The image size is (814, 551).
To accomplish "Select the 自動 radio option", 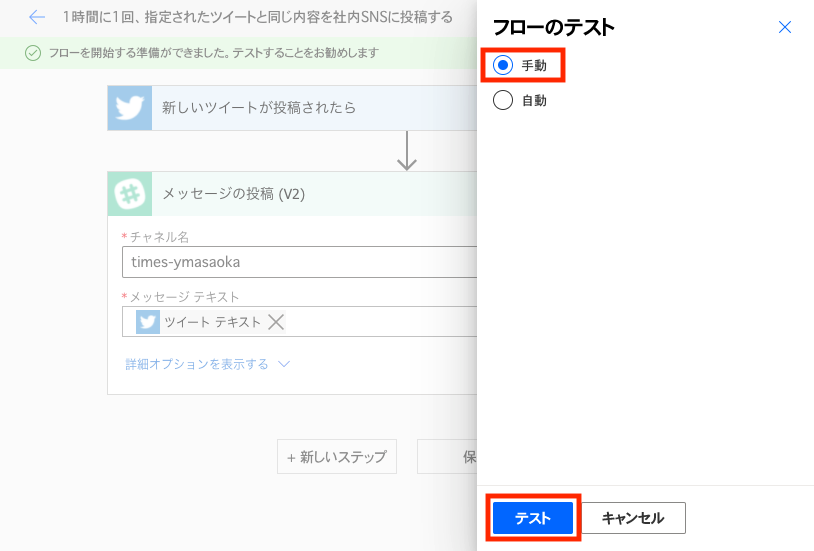I will point(503,100).
